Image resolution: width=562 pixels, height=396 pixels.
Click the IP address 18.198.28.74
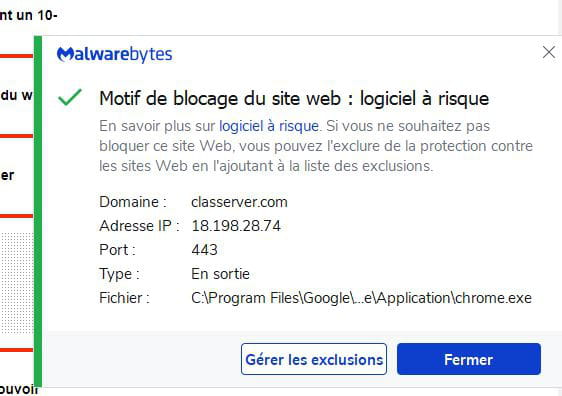[x=236, y=226]
